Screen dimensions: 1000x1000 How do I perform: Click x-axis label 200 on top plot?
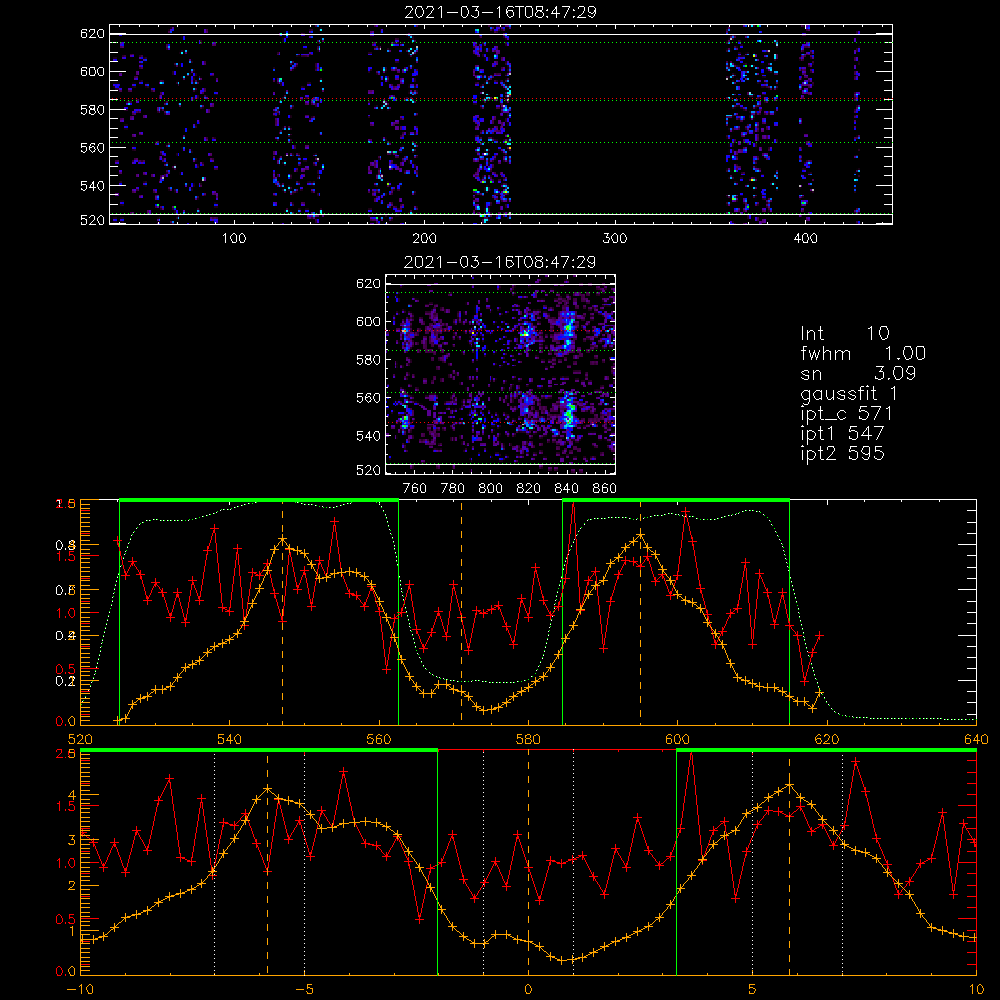click(x=424, y=239)
